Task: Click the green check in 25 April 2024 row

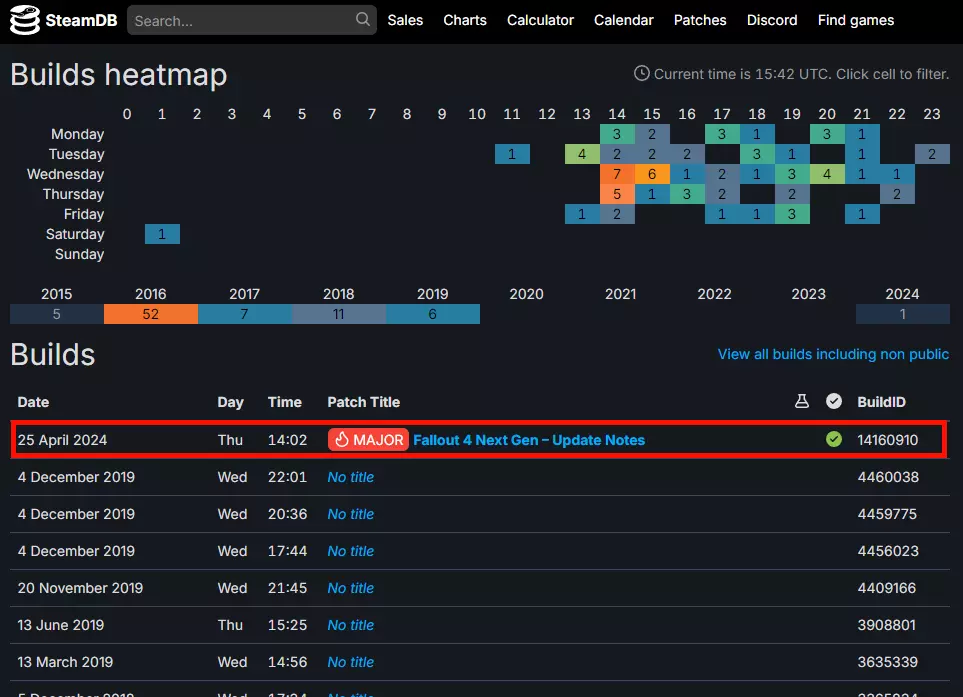Action: coord(833,439)
